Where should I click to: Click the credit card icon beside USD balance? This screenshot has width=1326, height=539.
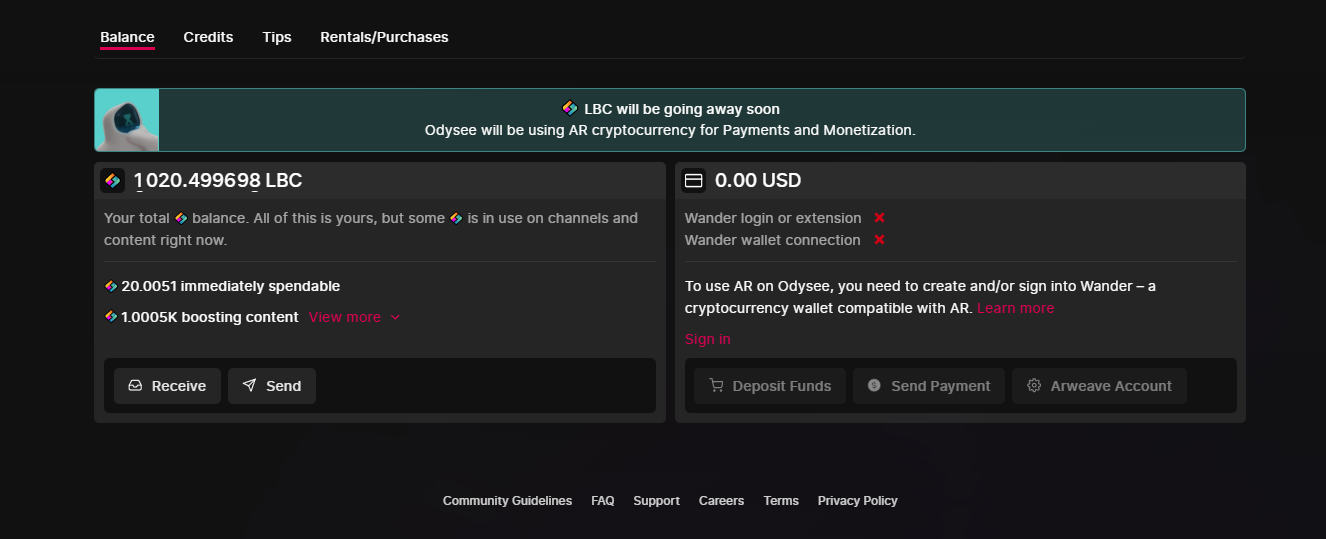click(693, 181)
